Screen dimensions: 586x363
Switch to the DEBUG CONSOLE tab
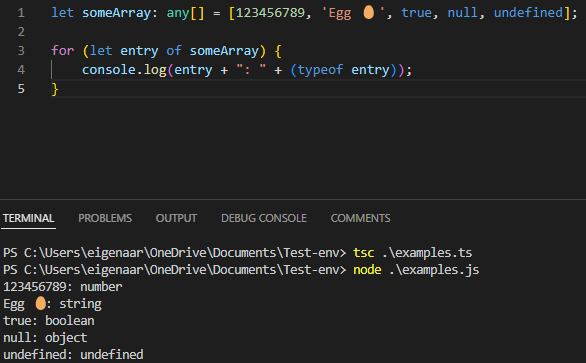(264, 218)
